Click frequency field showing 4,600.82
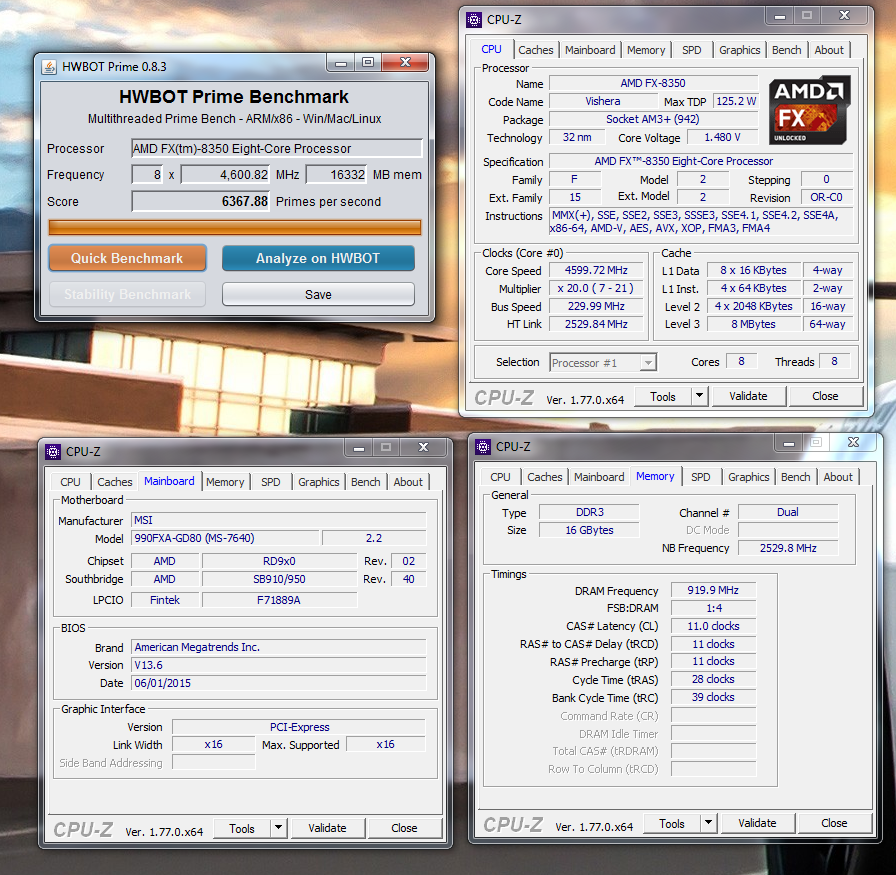The width and height of the screenshot is (896, 875). (x=225, y=174)
